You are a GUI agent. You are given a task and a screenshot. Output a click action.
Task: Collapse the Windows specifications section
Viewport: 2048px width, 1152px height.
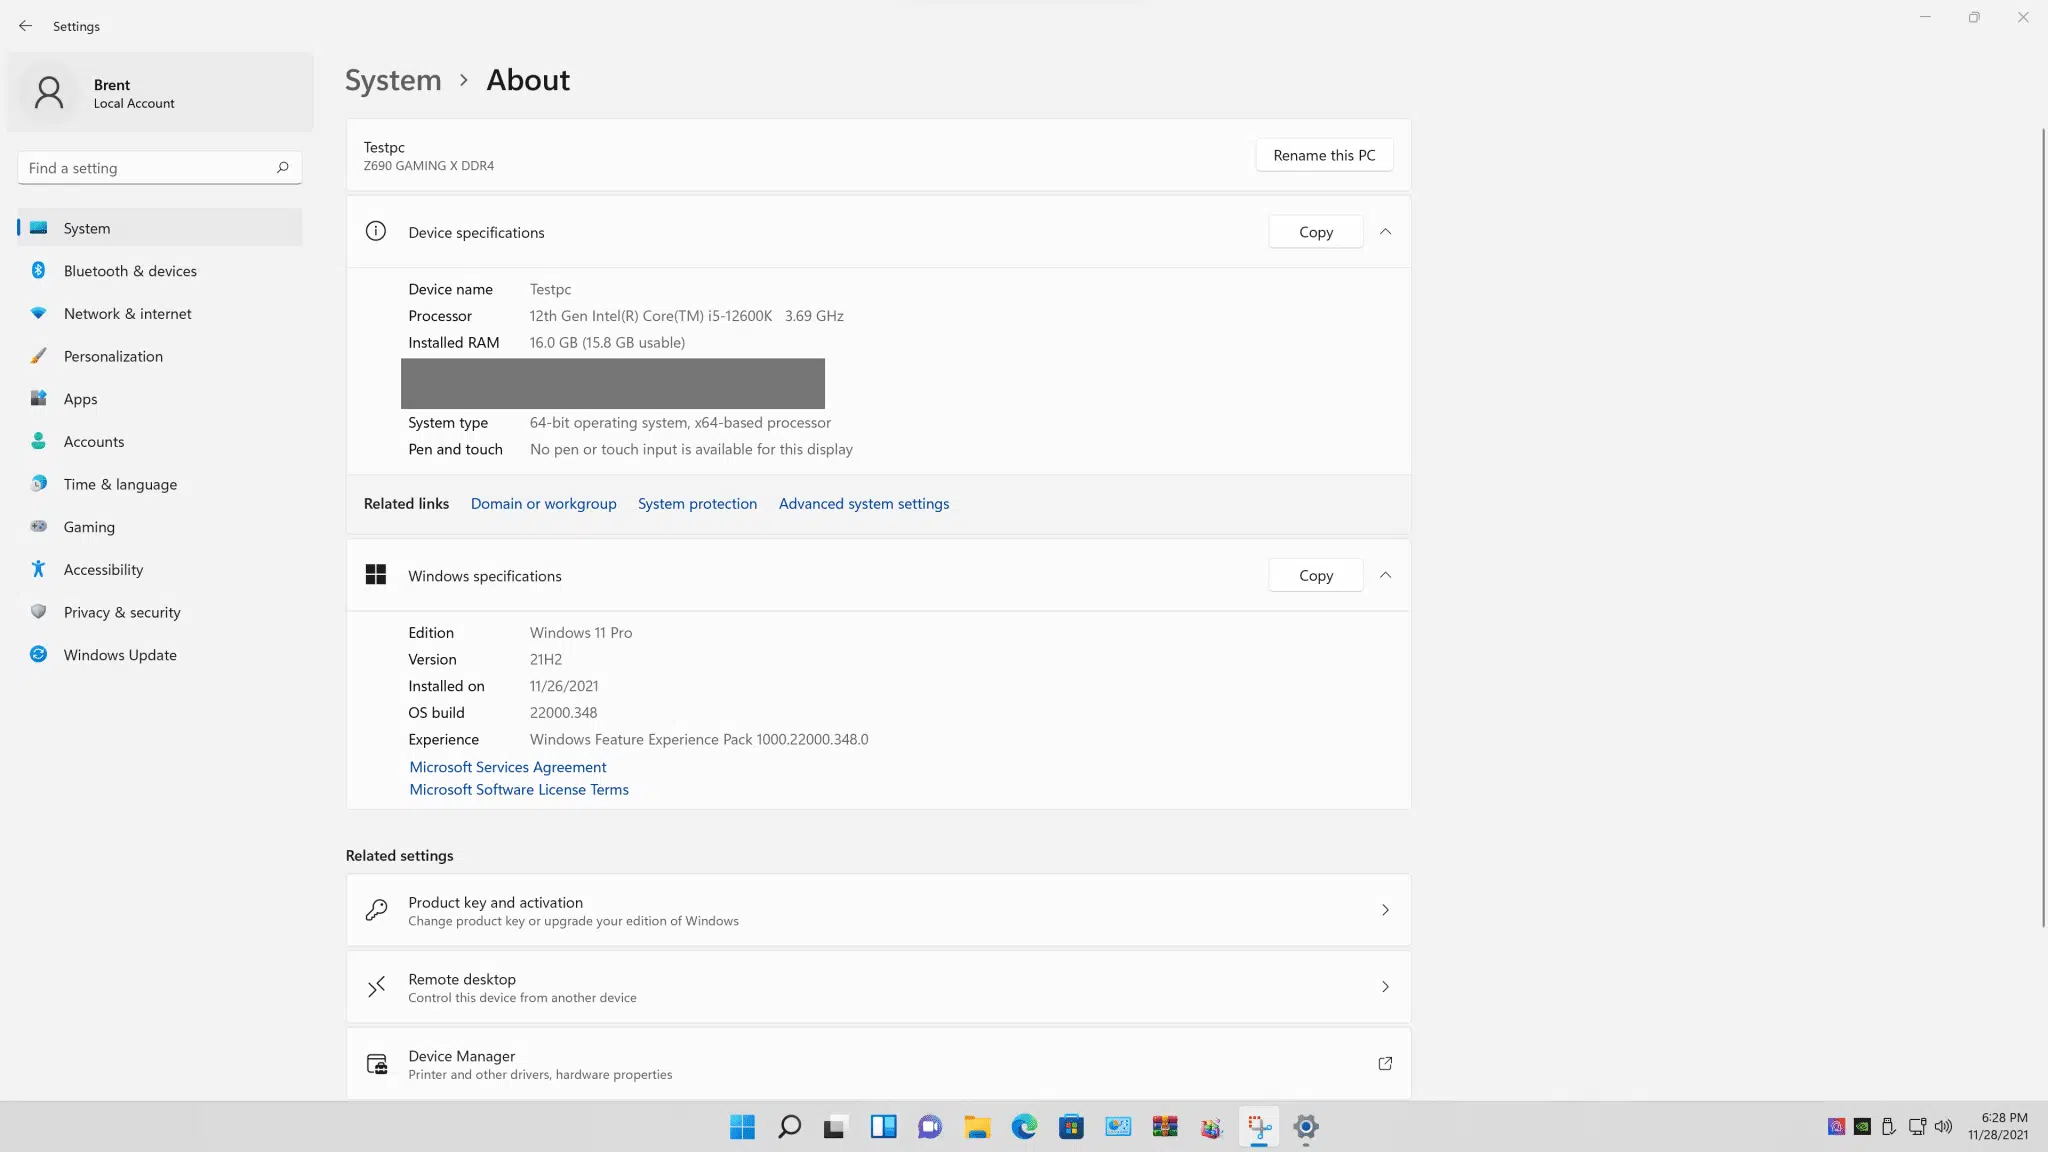1385,575
